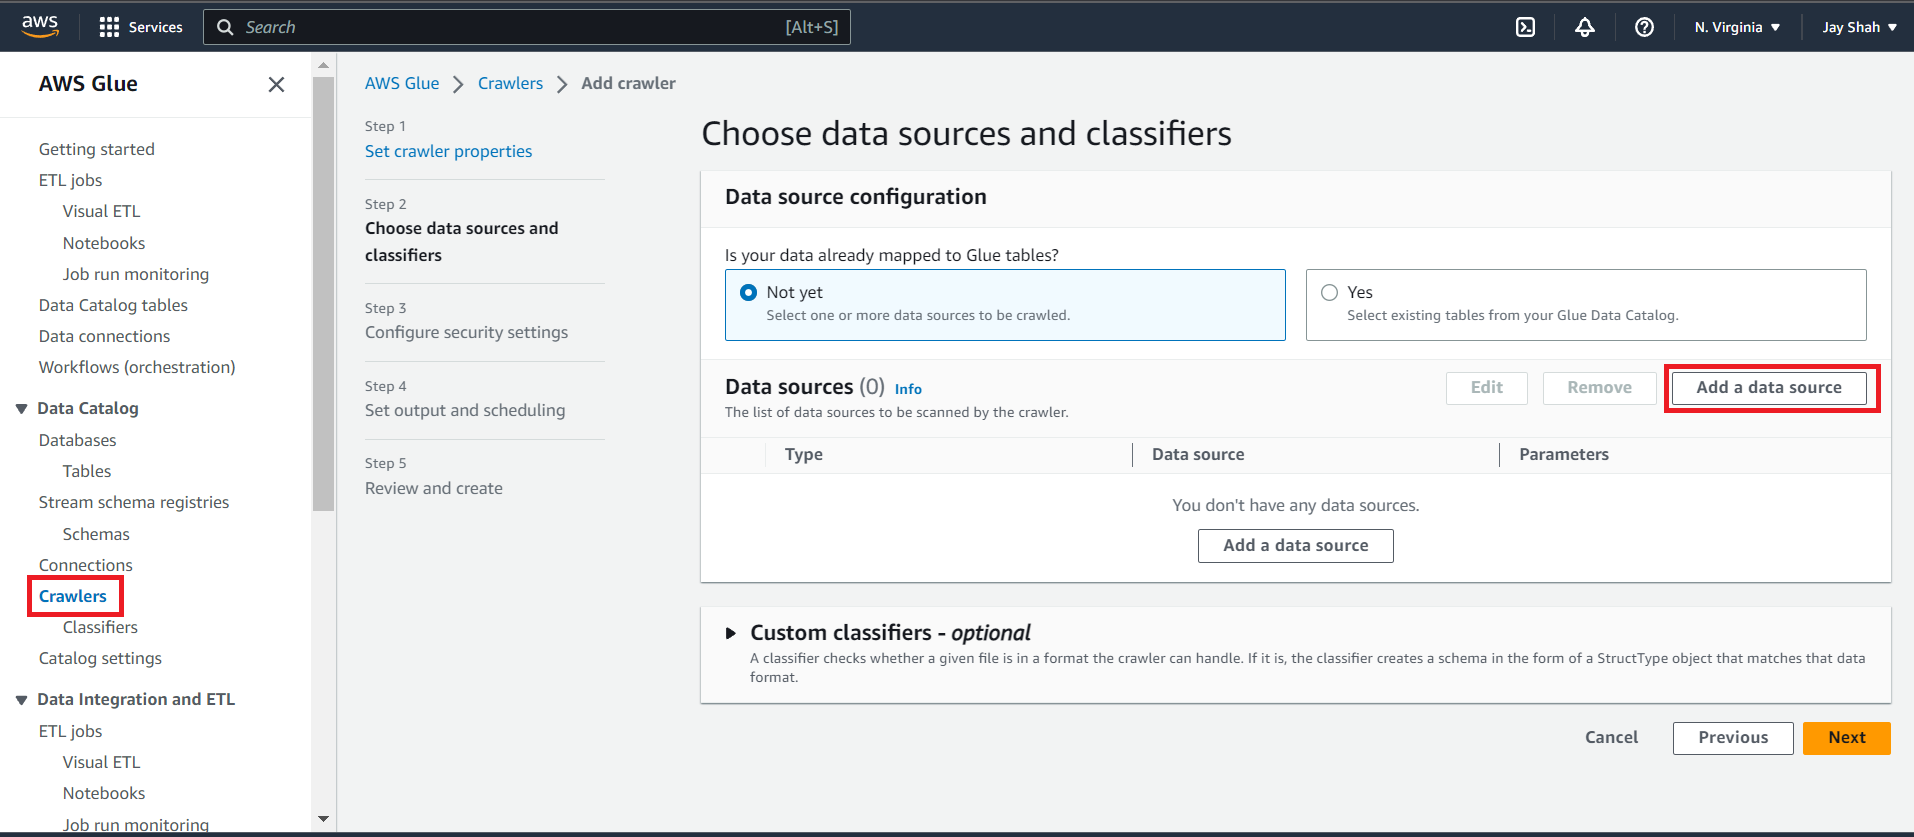Open the Jay Shah account menu
This screenshot has width=1914, height=837.
tap(1859, 27)
